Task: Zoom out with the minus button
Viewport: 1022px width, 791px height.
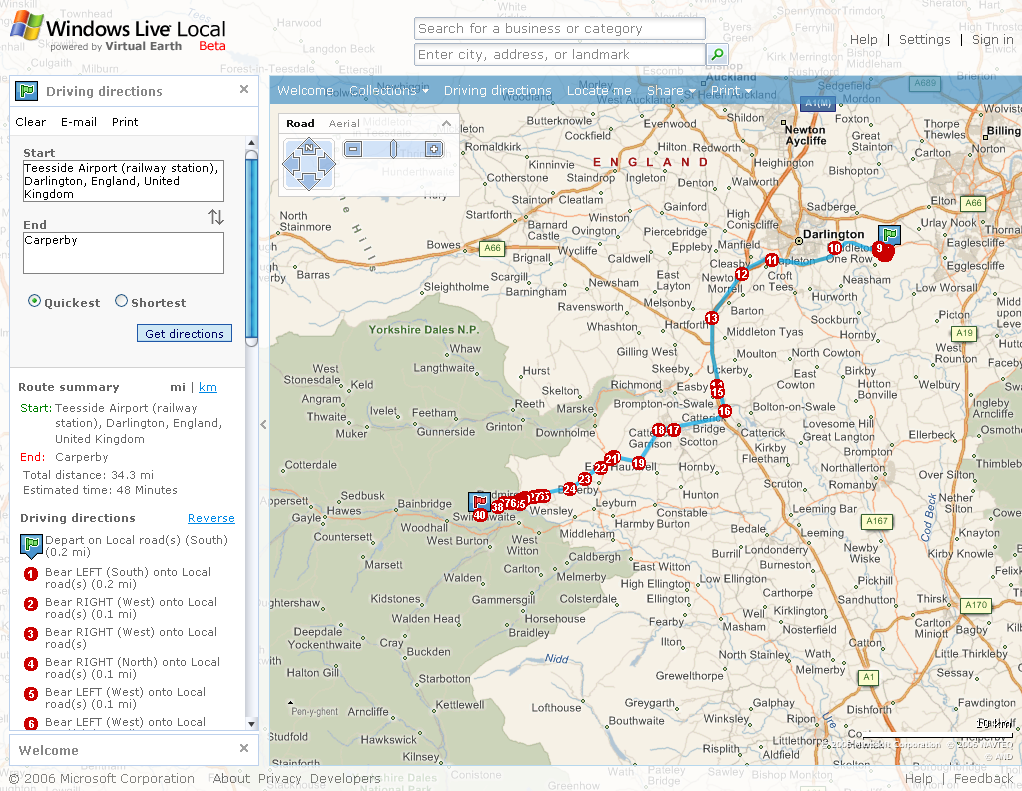Action: click(x=353, y=149)
